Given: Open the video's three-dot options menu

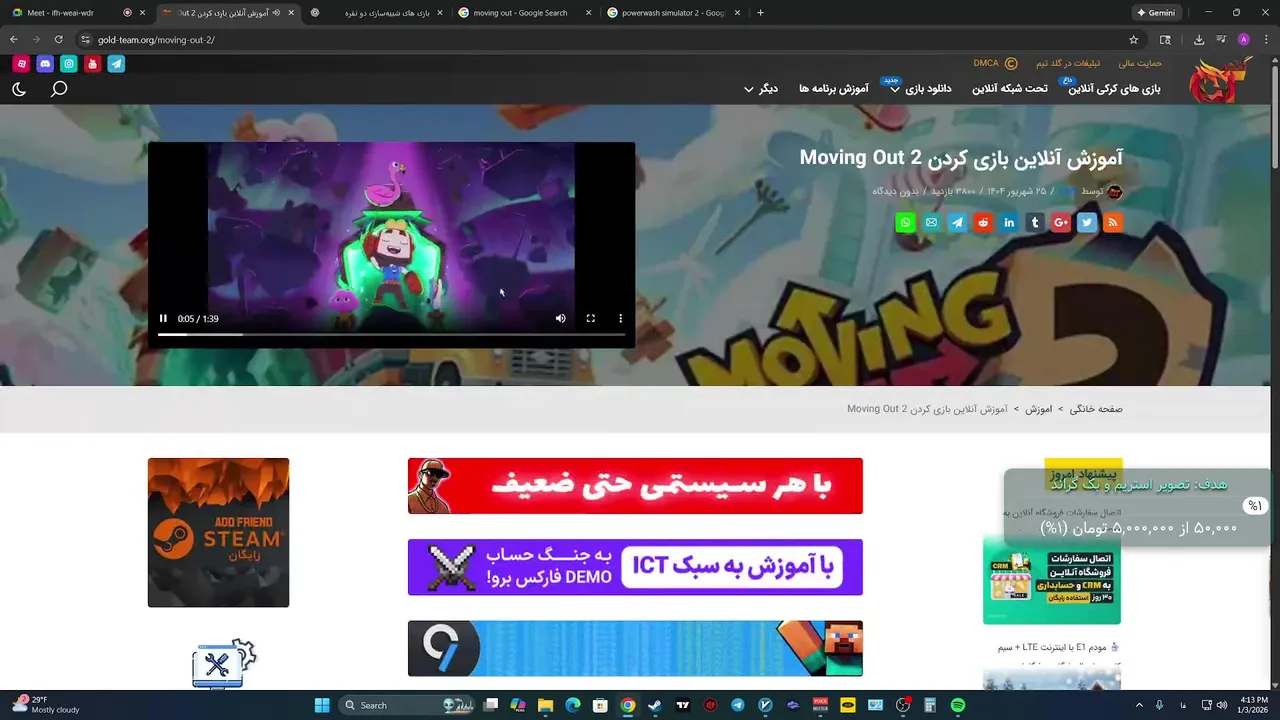Looking at the screenshot, I should [x=620, y=319].
